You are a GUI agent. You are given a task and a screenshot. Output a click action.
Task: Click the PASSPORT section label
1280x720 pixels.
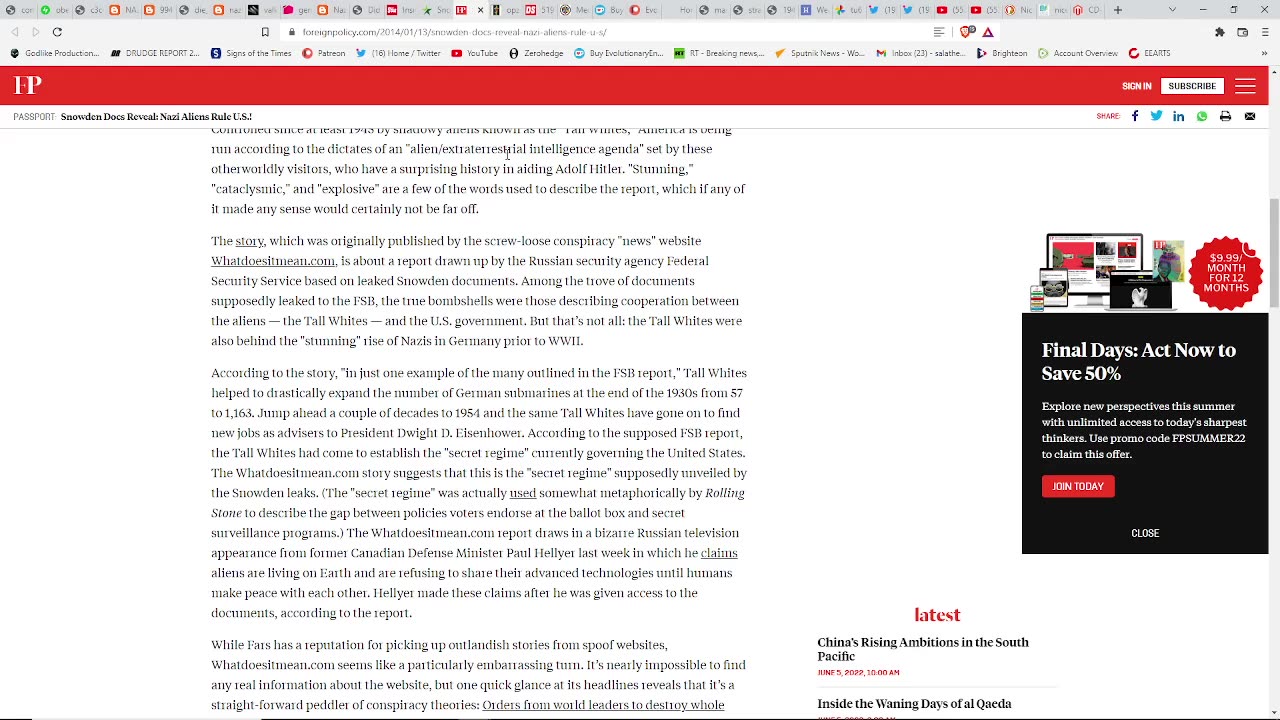click(34, 117)
